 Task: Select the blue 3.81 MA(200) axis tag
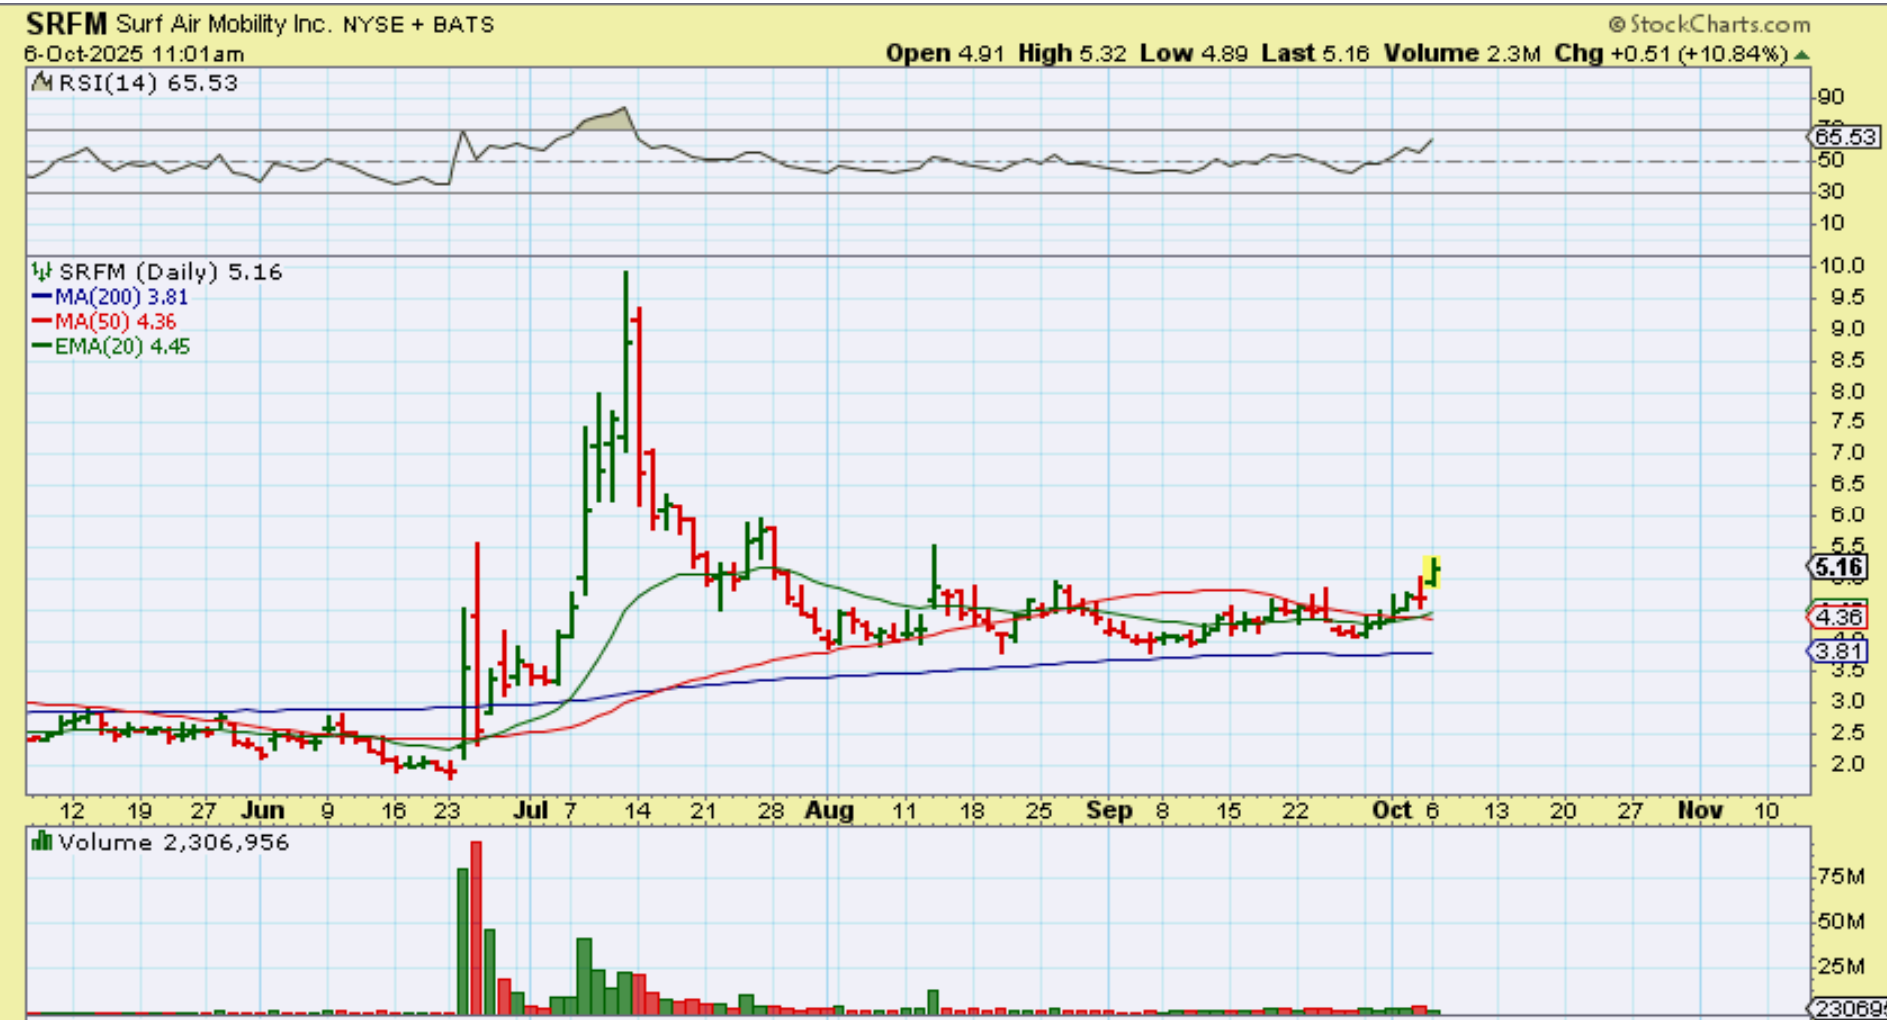(x=1838, y=652)
